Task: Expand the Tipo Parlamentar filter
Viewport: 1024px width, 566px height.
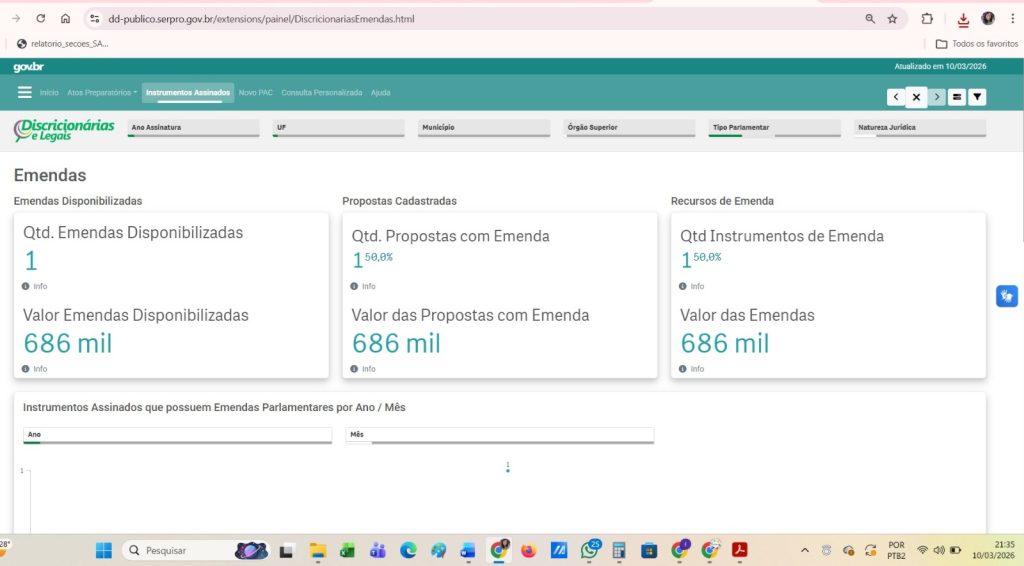Action: tap(775, 128)
